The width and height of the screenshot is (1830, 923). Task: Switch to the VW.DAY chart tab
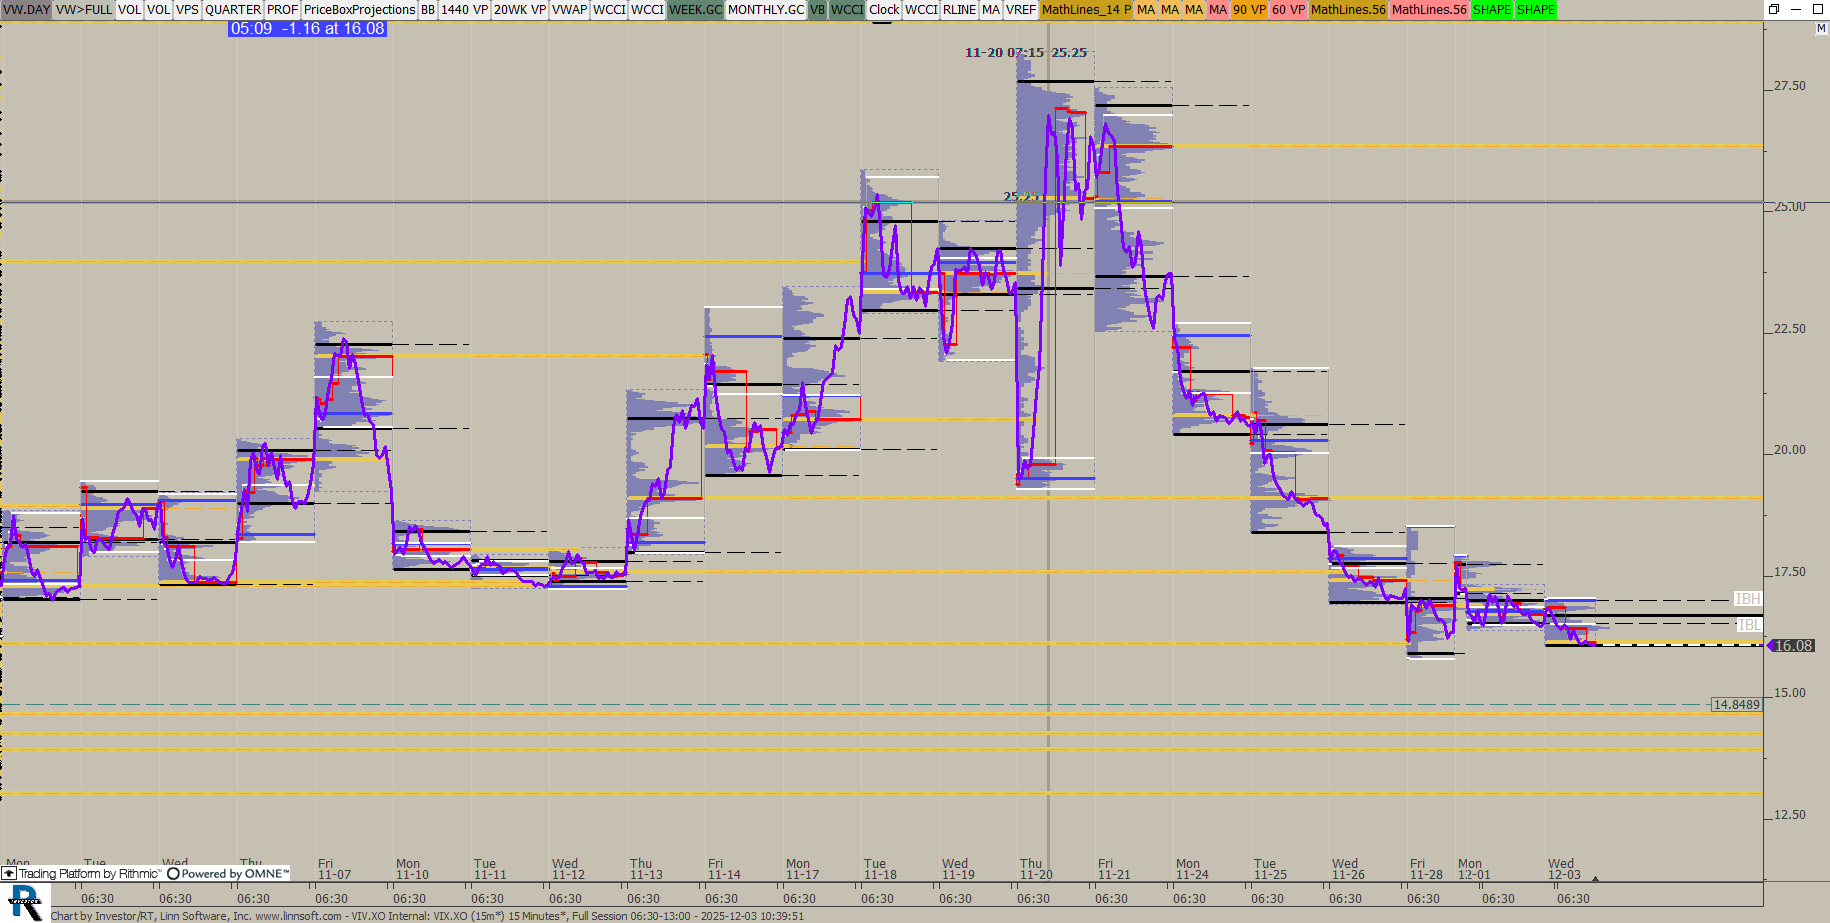[x=26, y=10]
